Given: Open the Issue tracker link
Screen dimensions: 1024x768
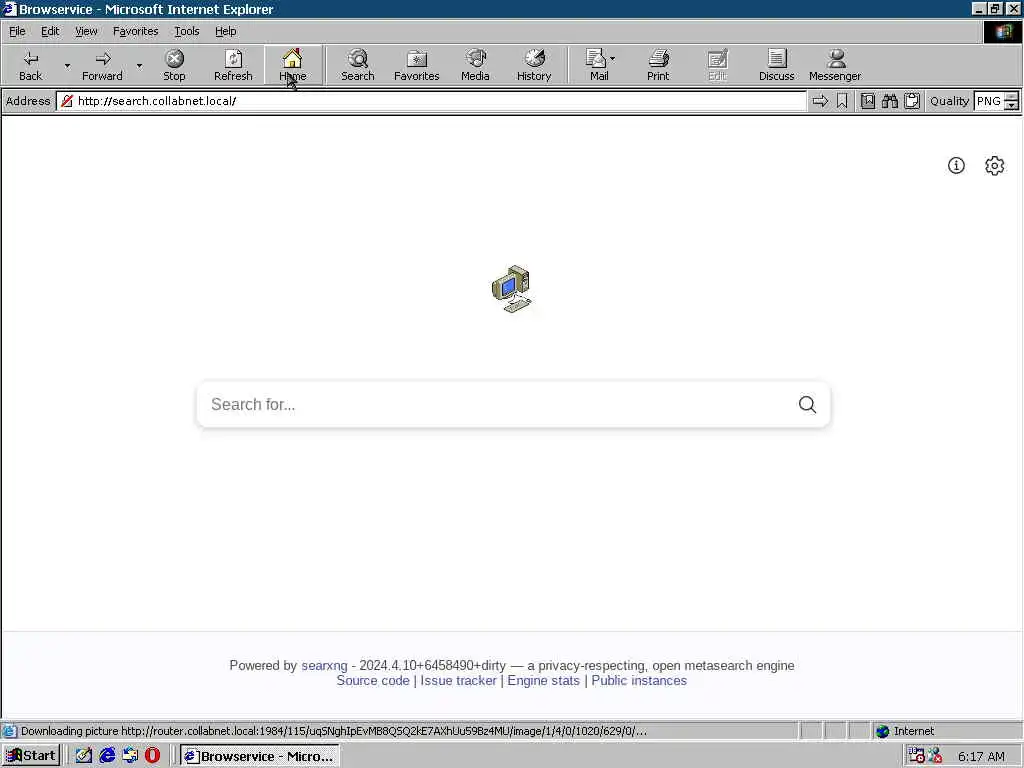Looking at the screenshot, I should coord(458,680).
